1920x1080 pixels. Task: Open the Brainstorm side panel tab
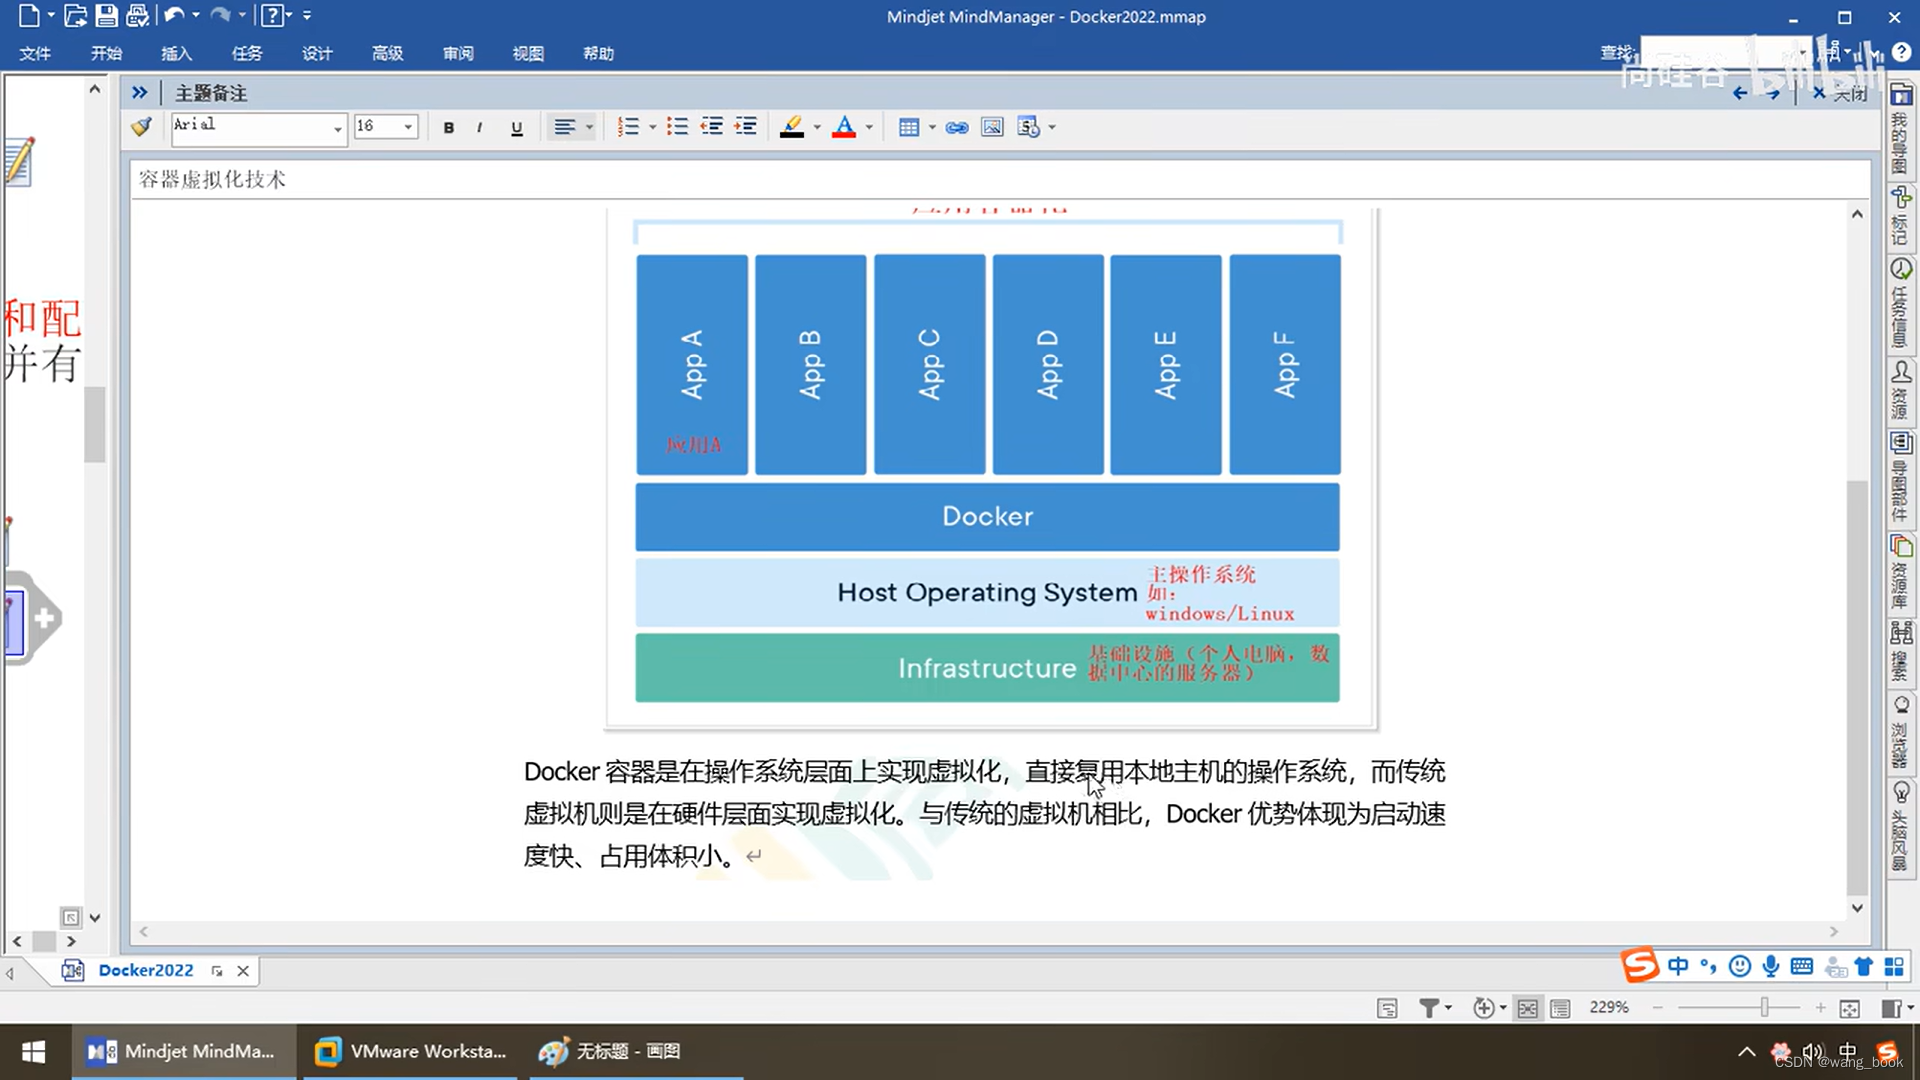tap(1901, 826)
